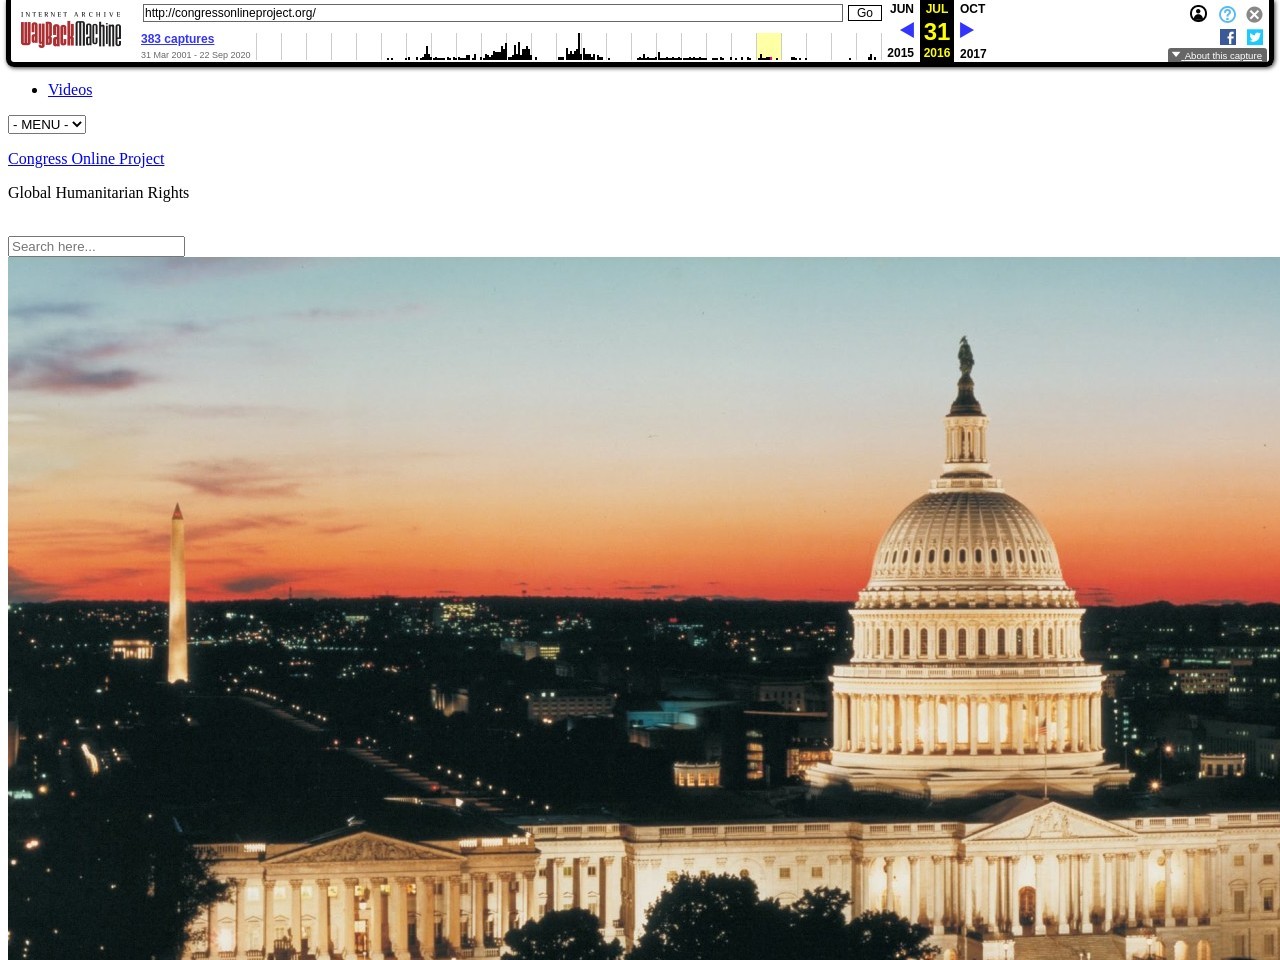This screenshot has width=1280, height=960.
Task: Open the user account icon
Action: pyautogui.click(x=1198, y=14)
